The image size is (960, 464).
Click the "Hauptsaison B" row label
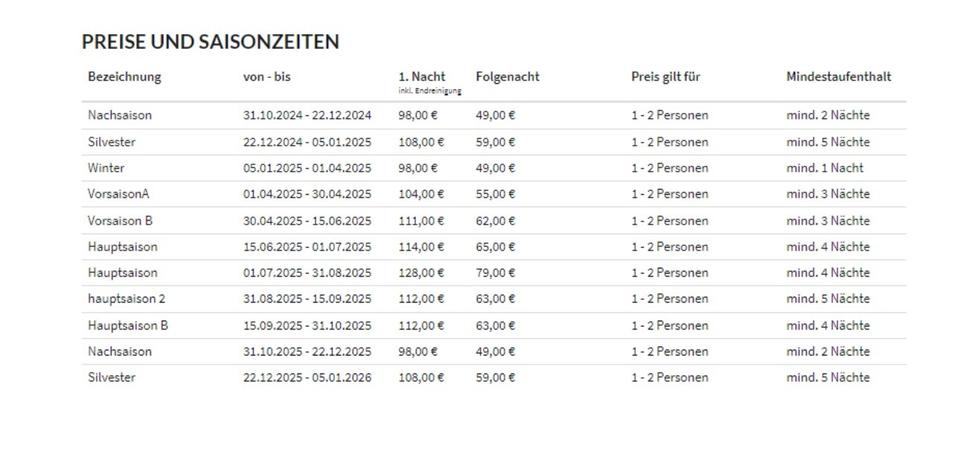coord(128,325)
